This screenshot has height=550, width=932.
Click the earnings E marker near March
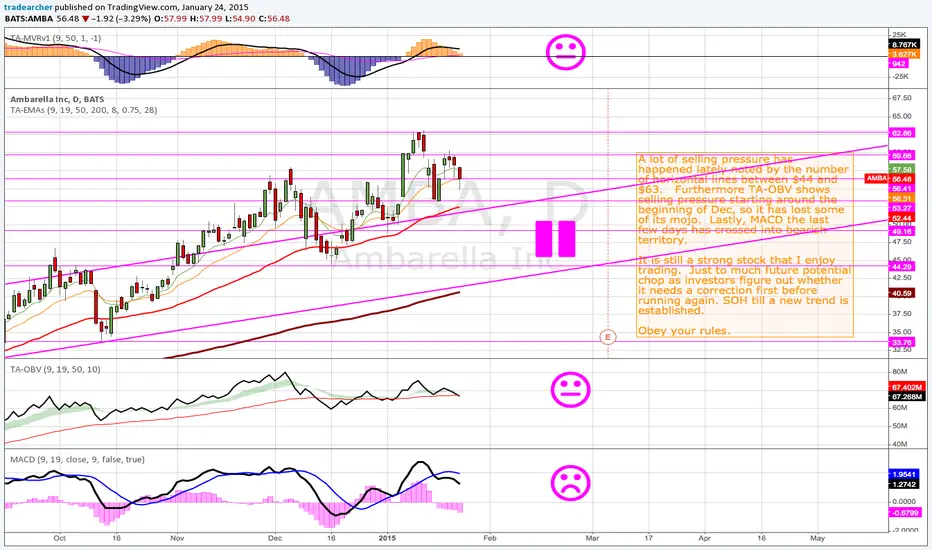[x=607, y=337]
